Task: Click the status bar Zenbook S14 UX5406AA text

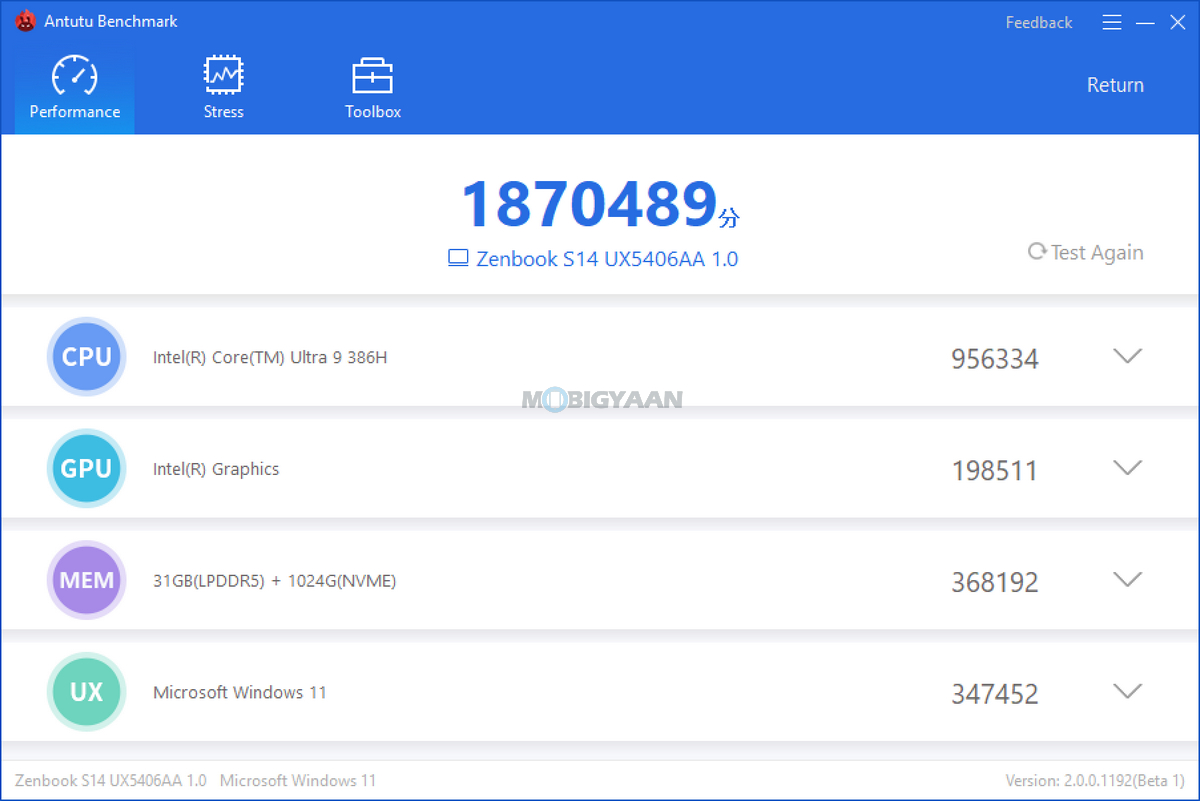Action: (x=111, y=780)
